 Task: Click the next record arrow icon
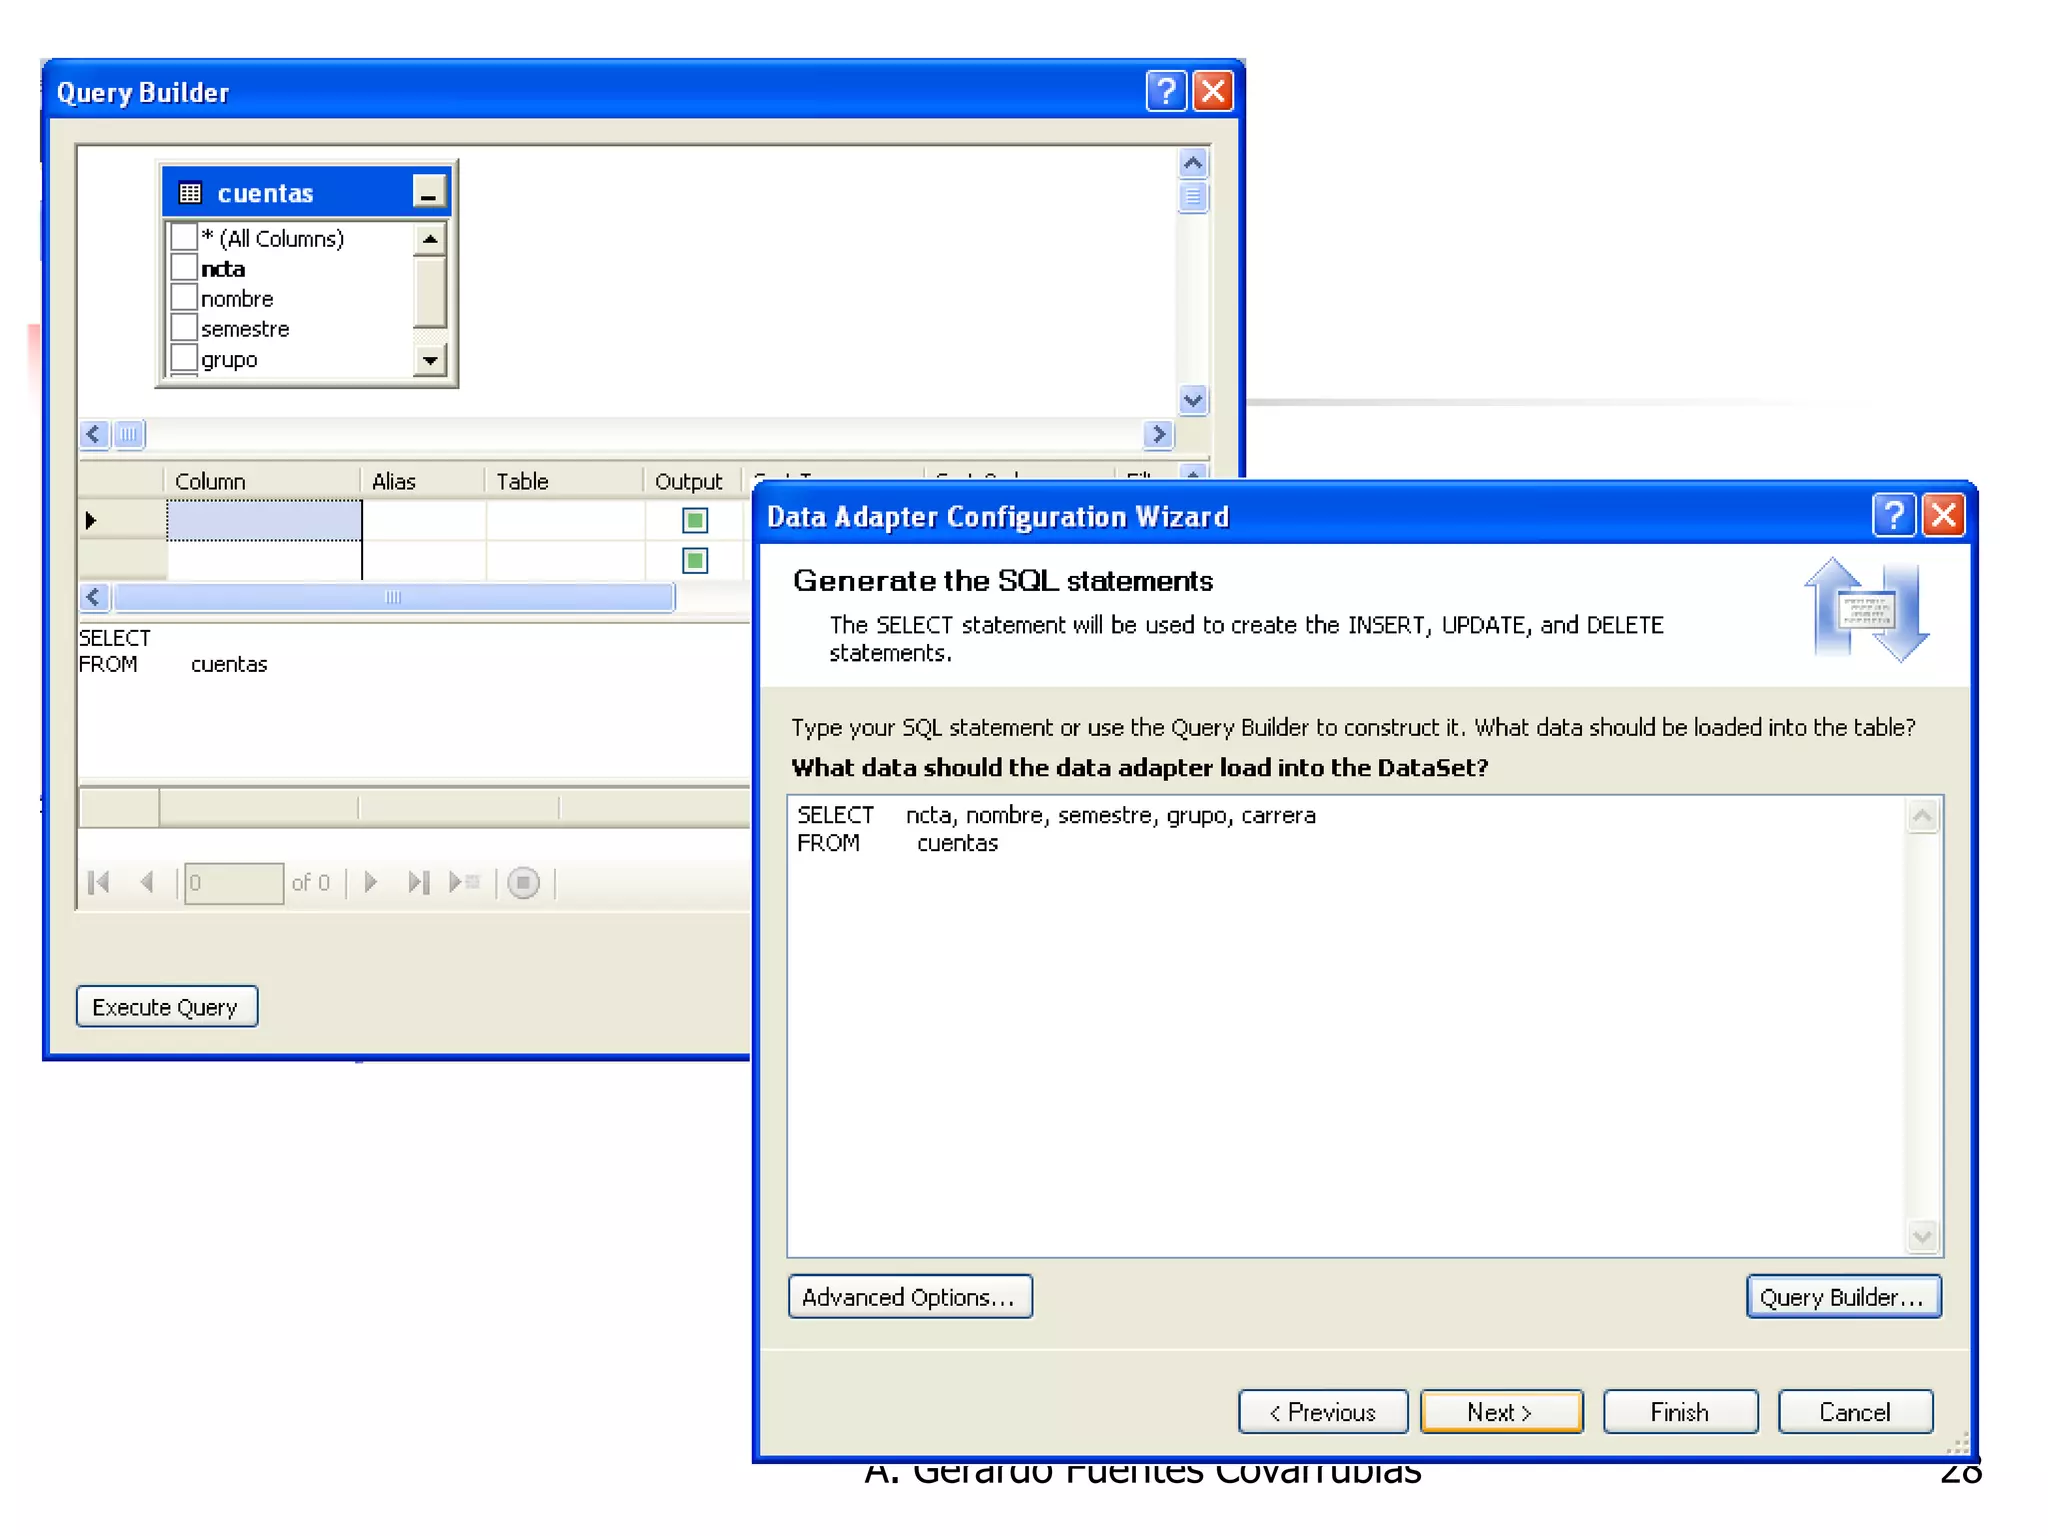point(371,882)
